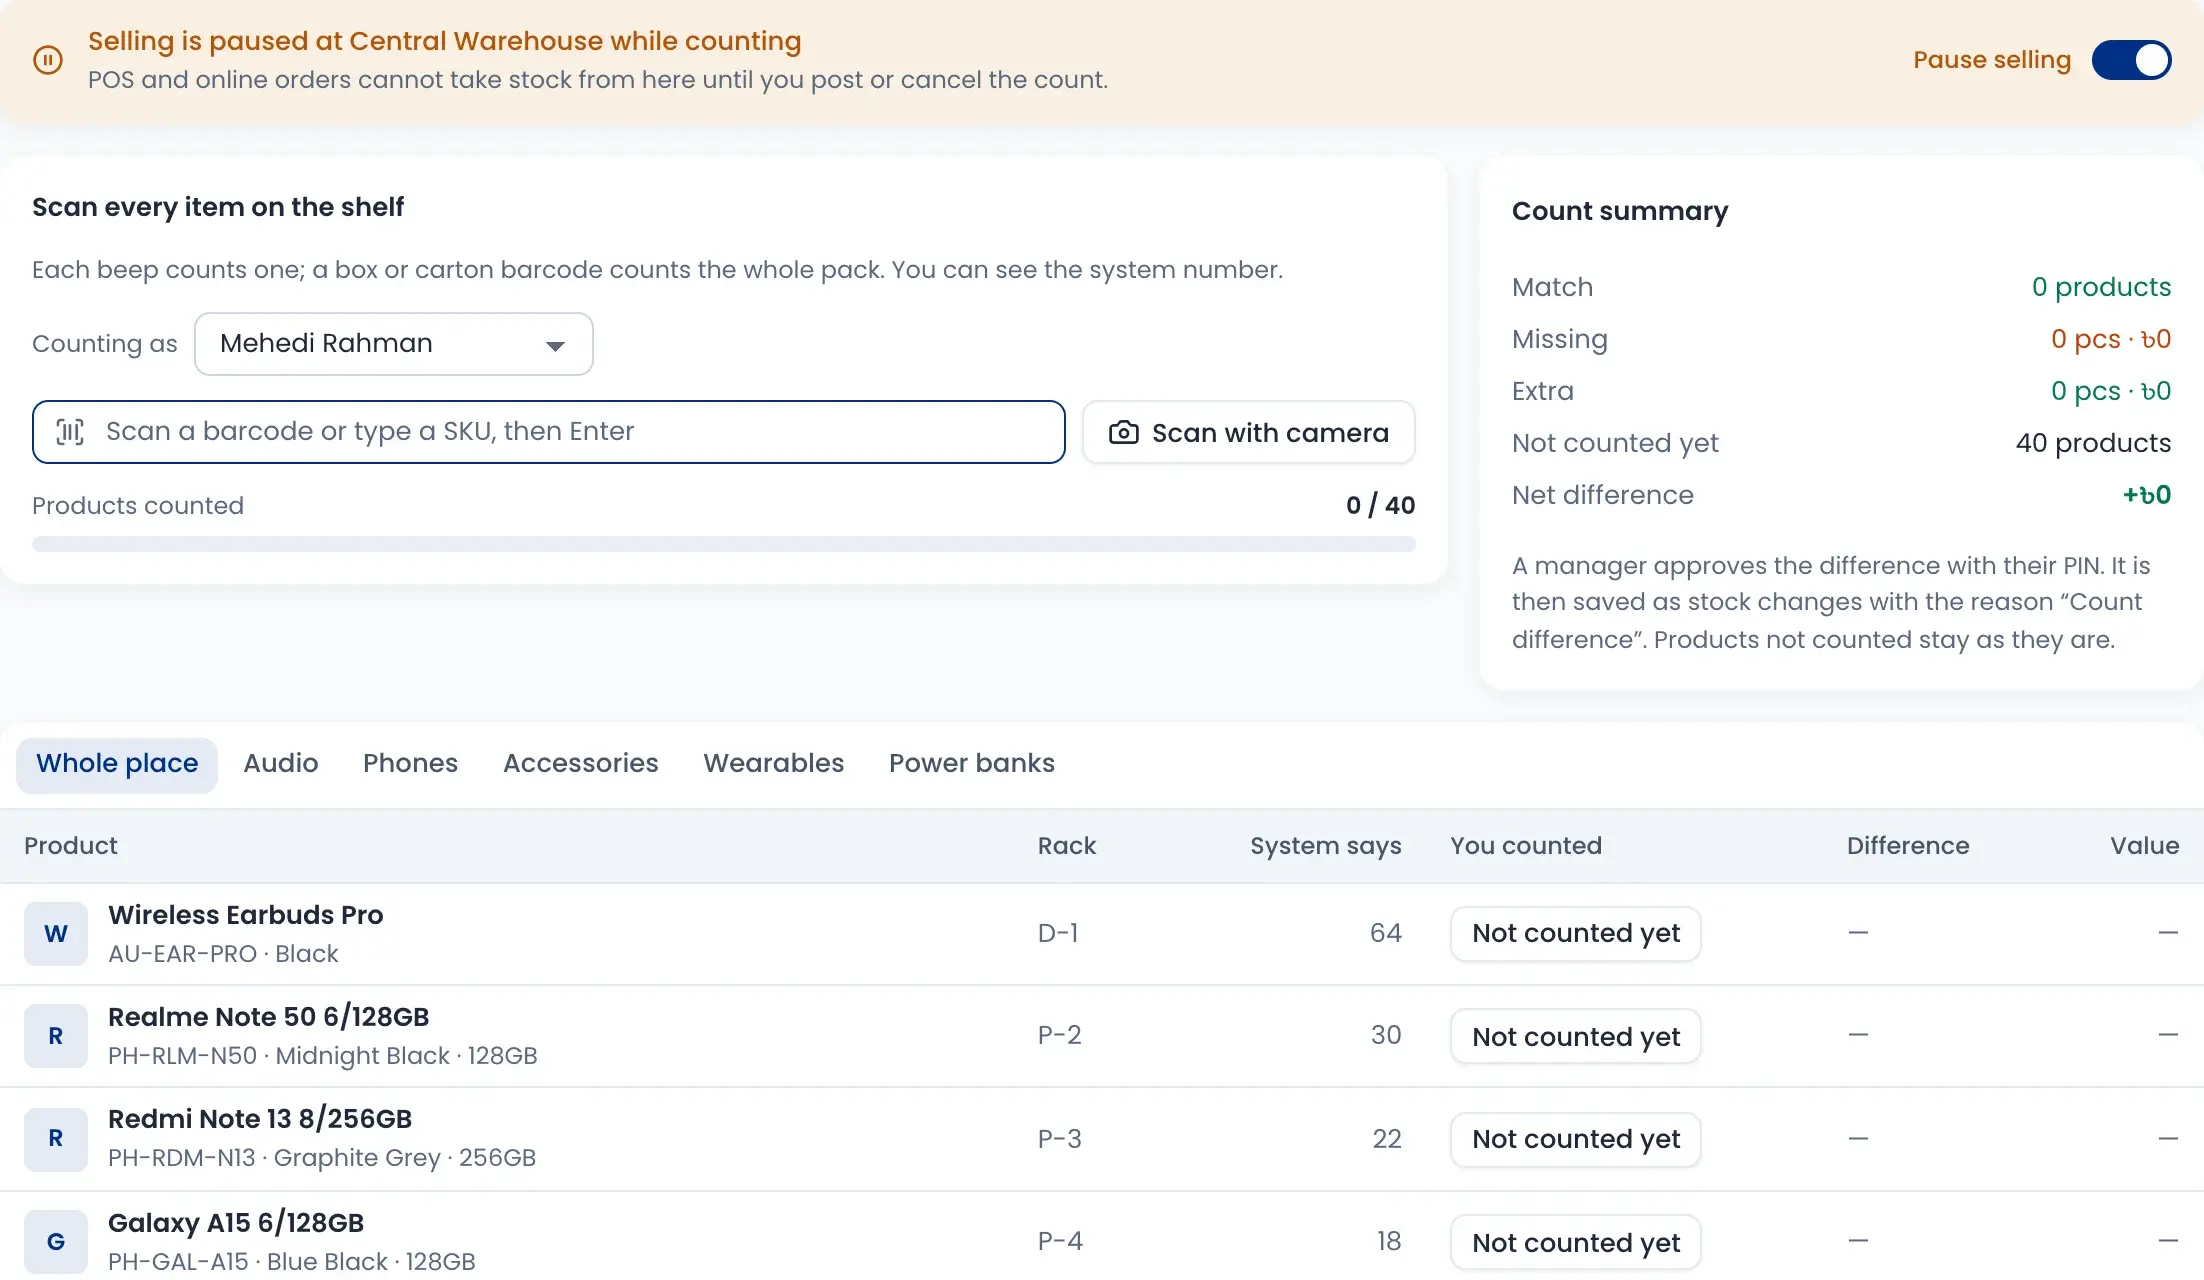
Task: Click the R avatar for Realme Note 50
Action: 56,1036
